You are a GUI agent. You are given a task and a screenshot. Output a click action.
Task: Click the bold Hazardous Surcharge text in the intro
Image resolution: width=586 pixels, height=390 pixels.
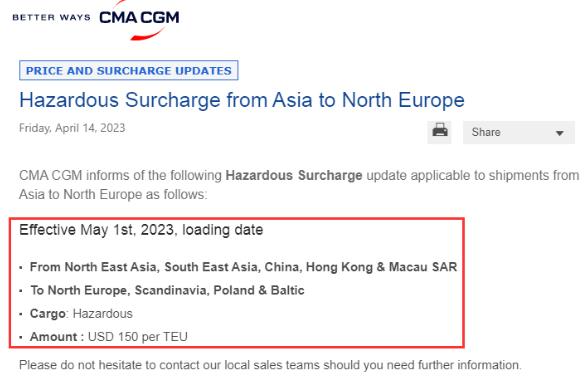point(294,175)
